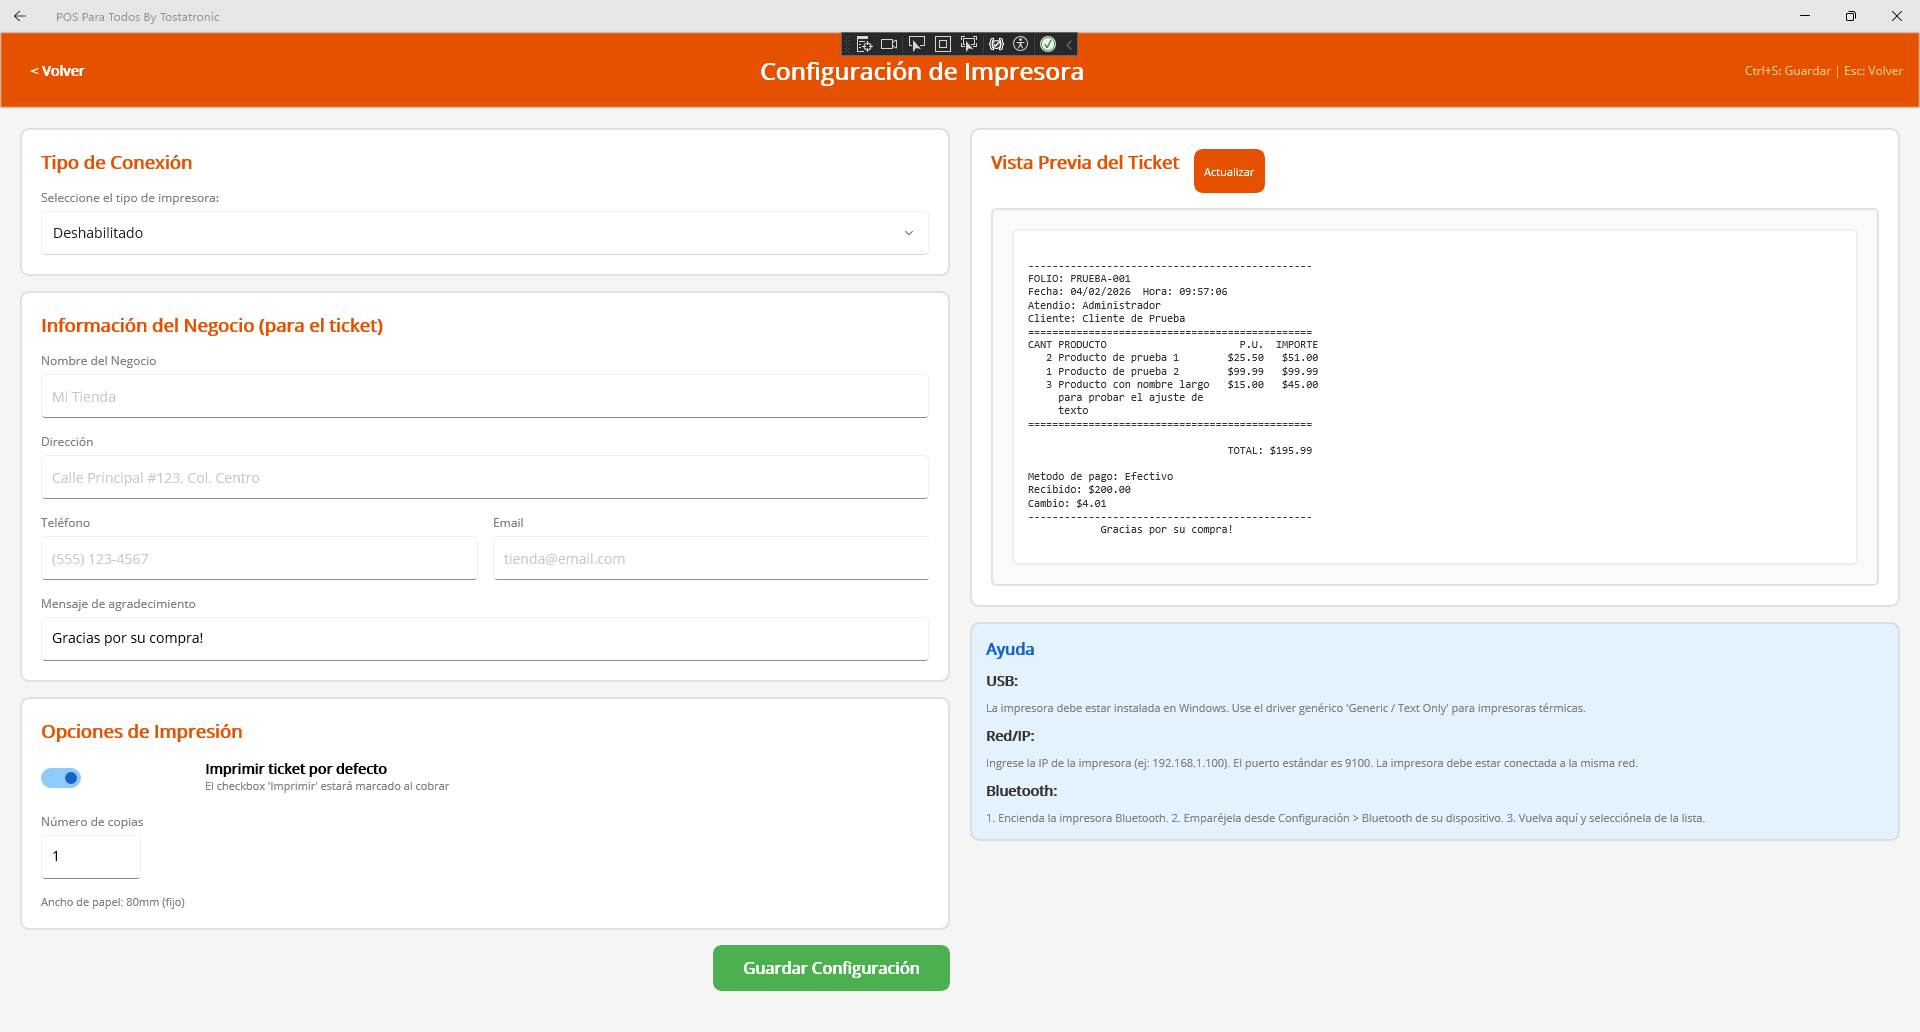Disable the Imprimir ticket por defecto switch

tap(61, 778)
